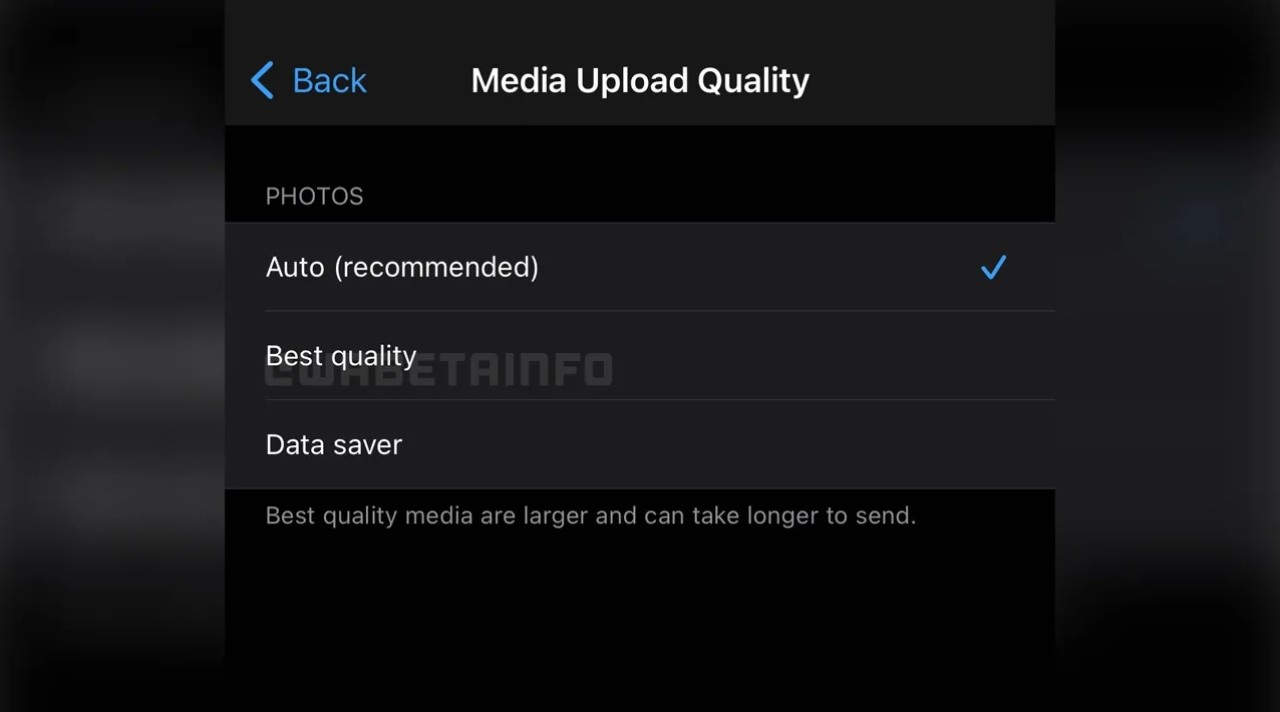Image resolution: width=1280 pixels, height=712 pixels.
Task: Tap the "Back" text label
Action: [329, 80]
